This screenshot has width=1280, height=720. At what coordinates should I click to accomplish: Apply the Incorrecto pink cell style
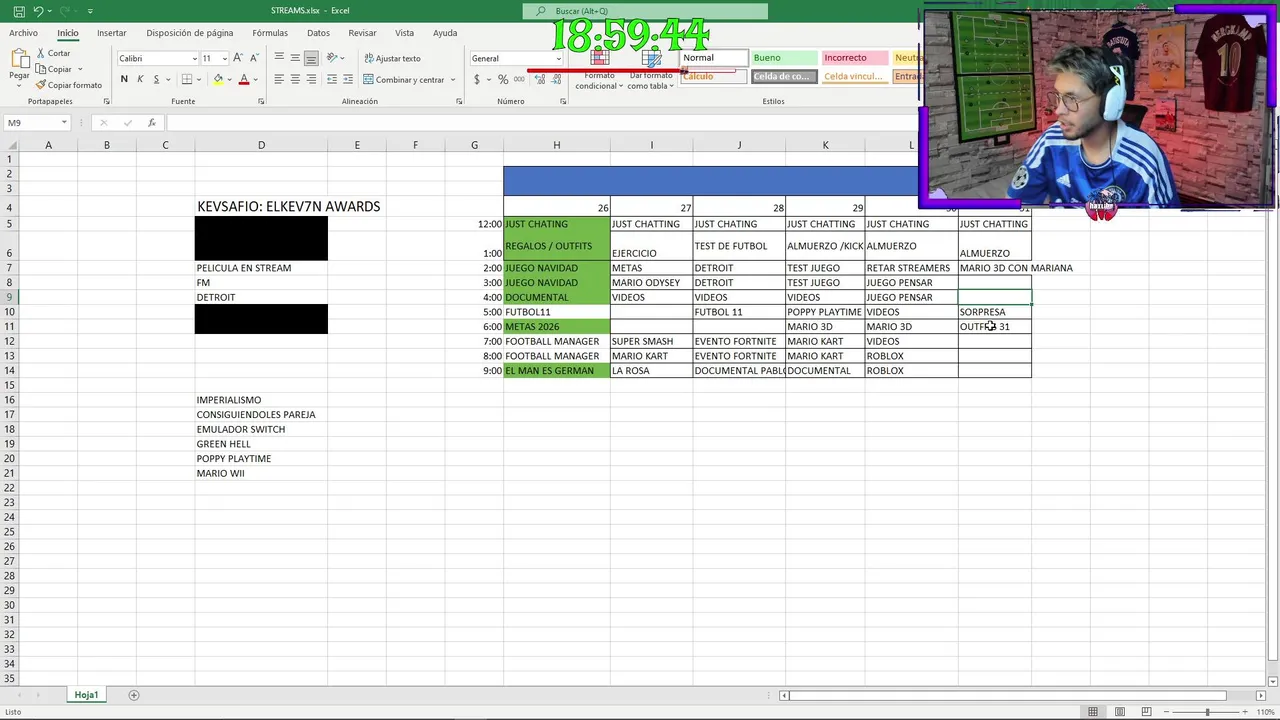click(x=853, y=58)
